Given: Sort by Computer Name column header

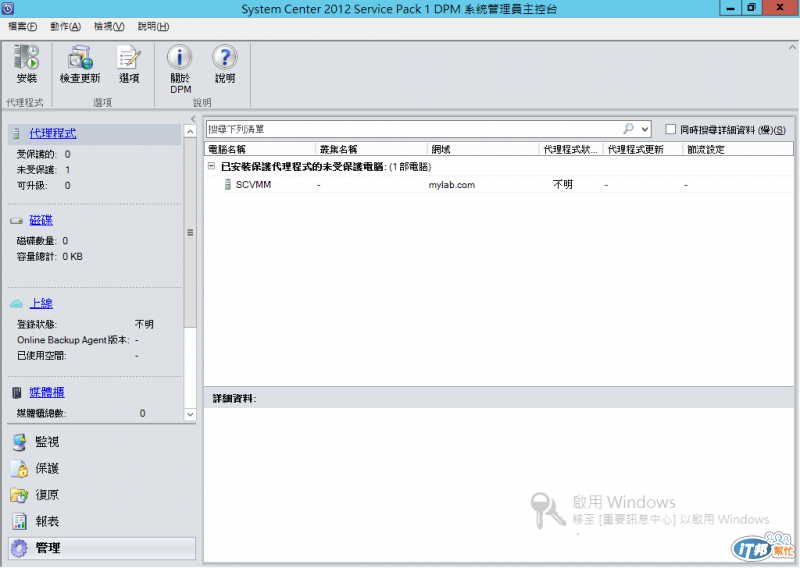Looking at the screenshot, I should [x=260, y=149].
